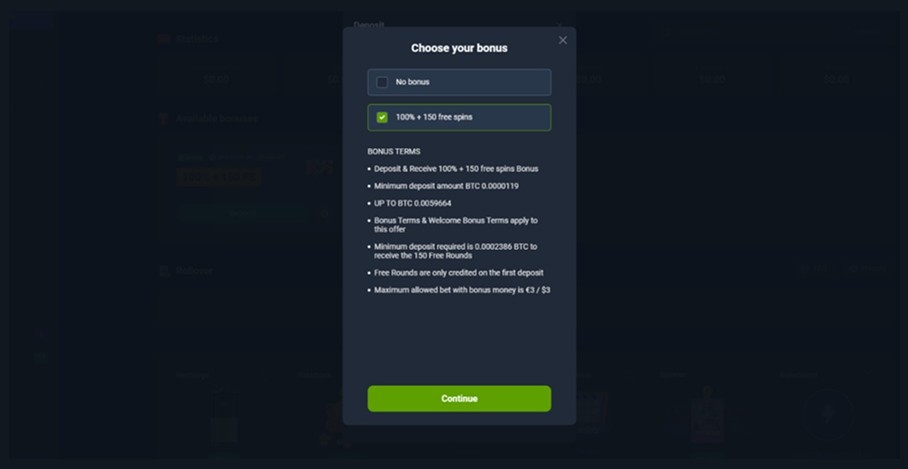This screenshot has width=908, height=469.
Task: Close the Choose your bonus dialog
Action: click(562, 40)
